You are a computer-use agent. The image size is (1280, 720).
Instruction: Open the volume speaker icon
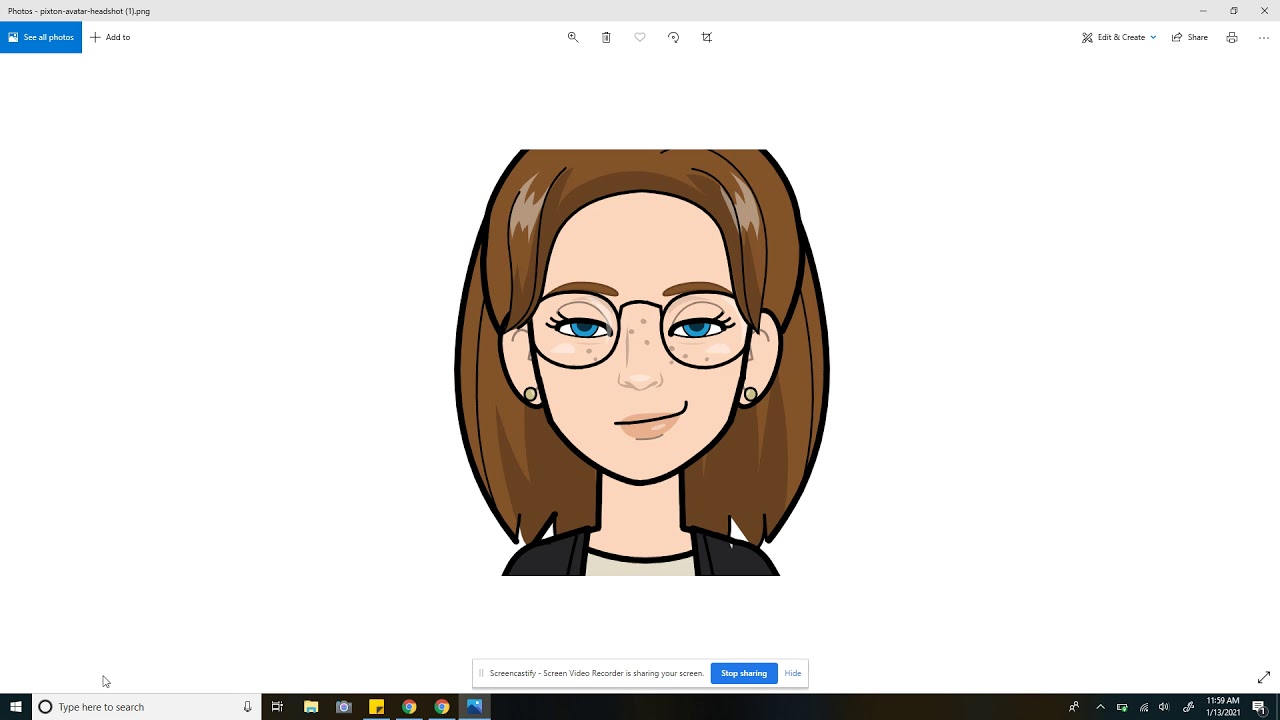pos(1164,707)
